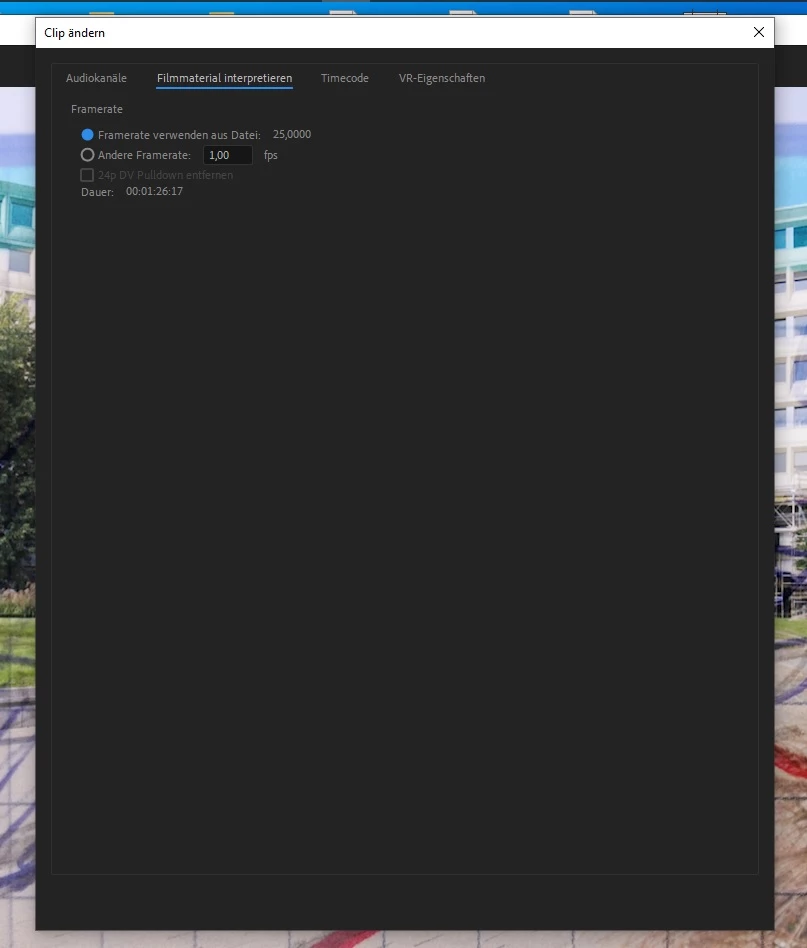Toggle '24p DV Pulldown entfernen' checkbox
Image resolution: width=807 pixels, height=948 pixels.
(x=87, y=175)
